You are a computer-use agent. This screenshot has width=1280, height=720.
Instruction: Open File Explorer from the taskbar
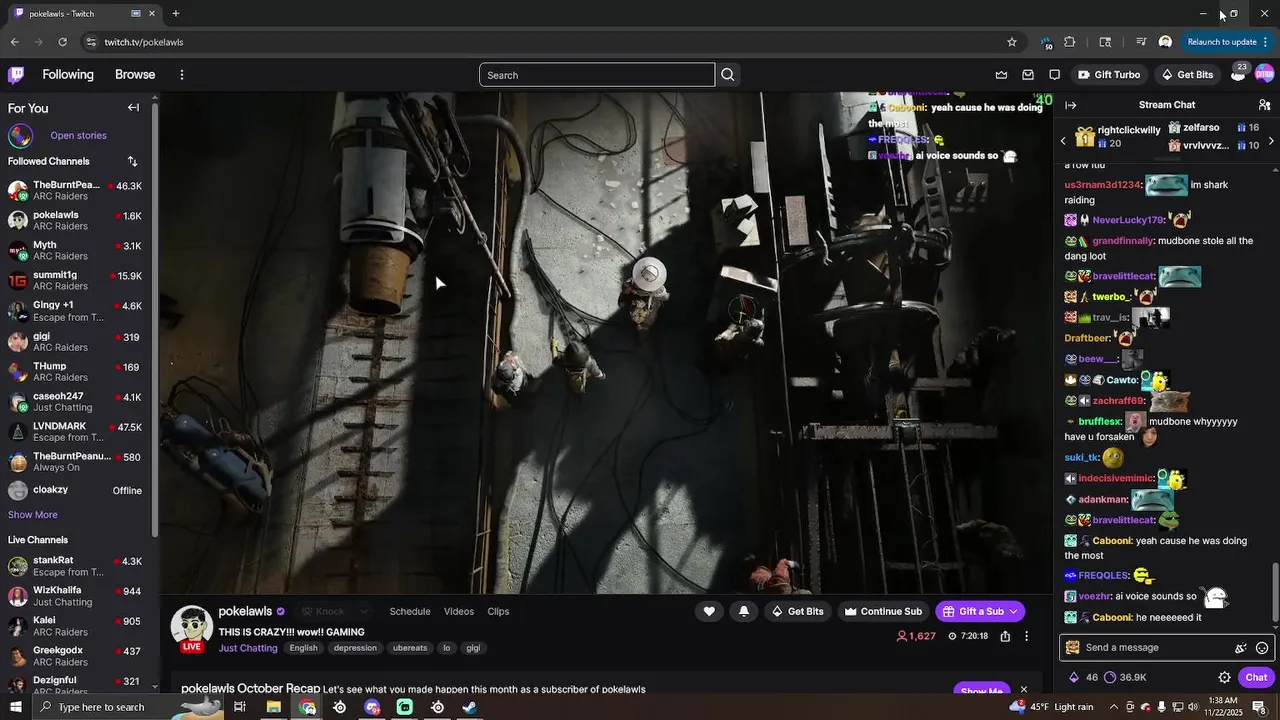(273, 707)
